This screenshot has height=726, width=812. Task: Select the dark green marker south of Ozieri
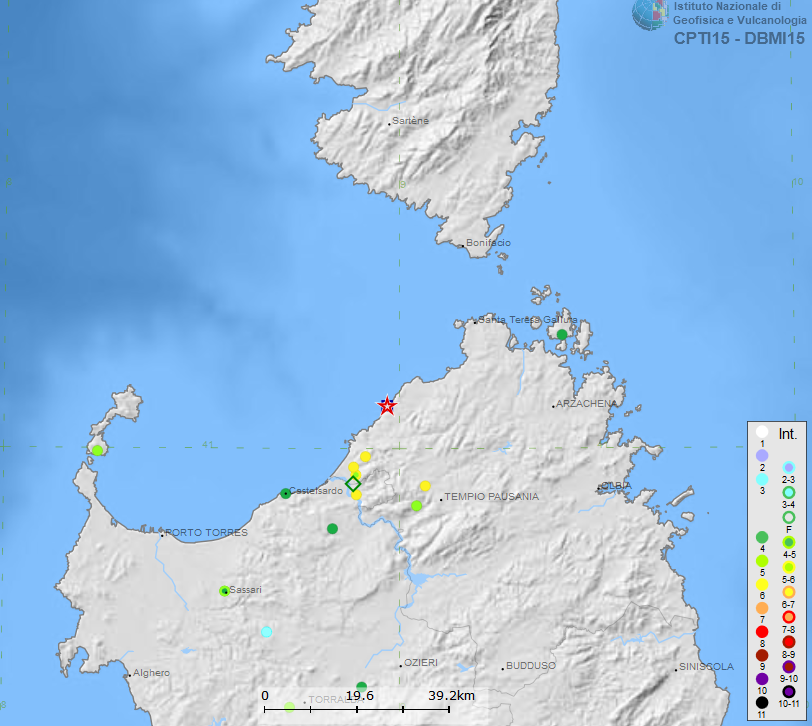361,687
